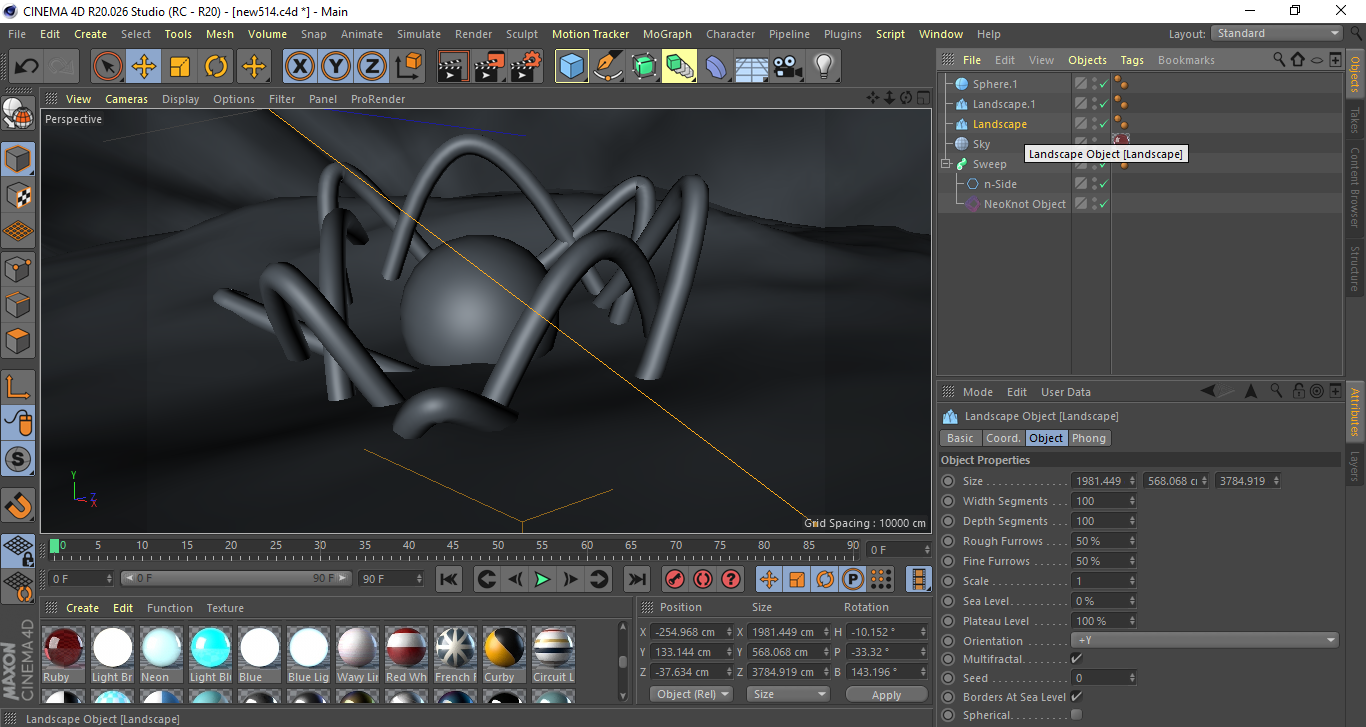The image size is (1366, 727).
Task: Open Edit Render Settings
Action: click(x=526, y=67)
